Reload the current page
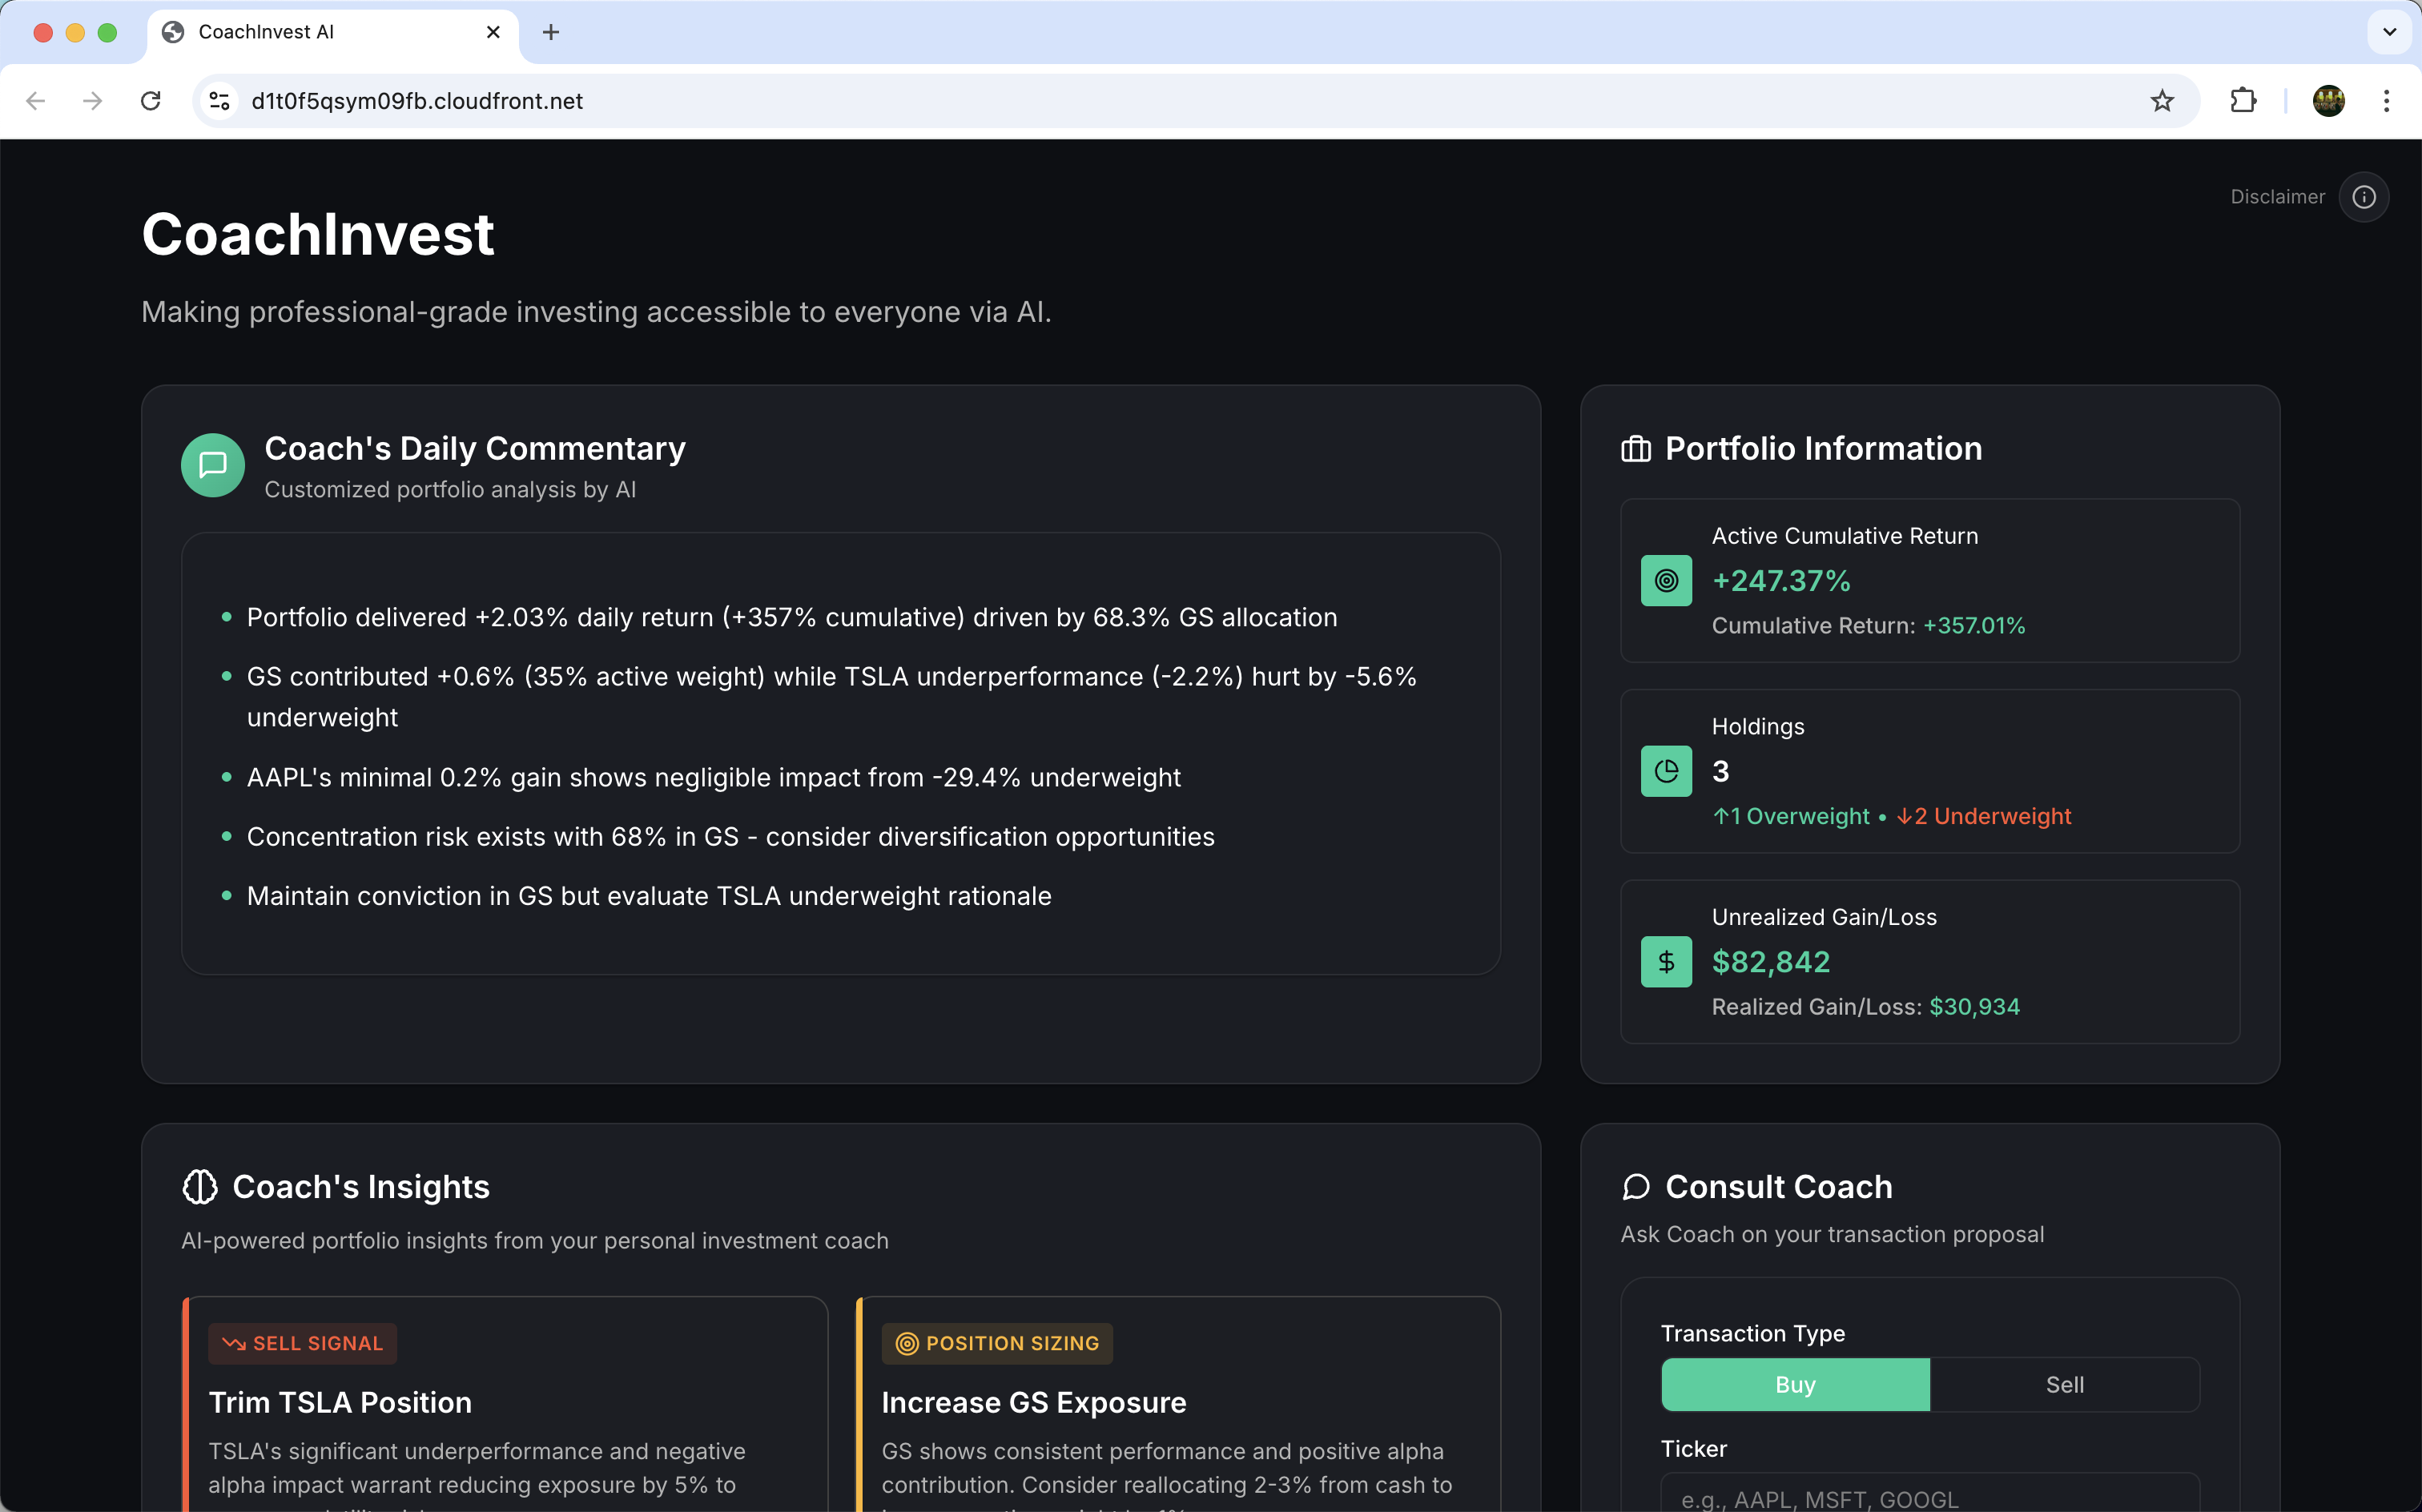The width and height of the screenshot is (2422, 1512). [151, 101]
